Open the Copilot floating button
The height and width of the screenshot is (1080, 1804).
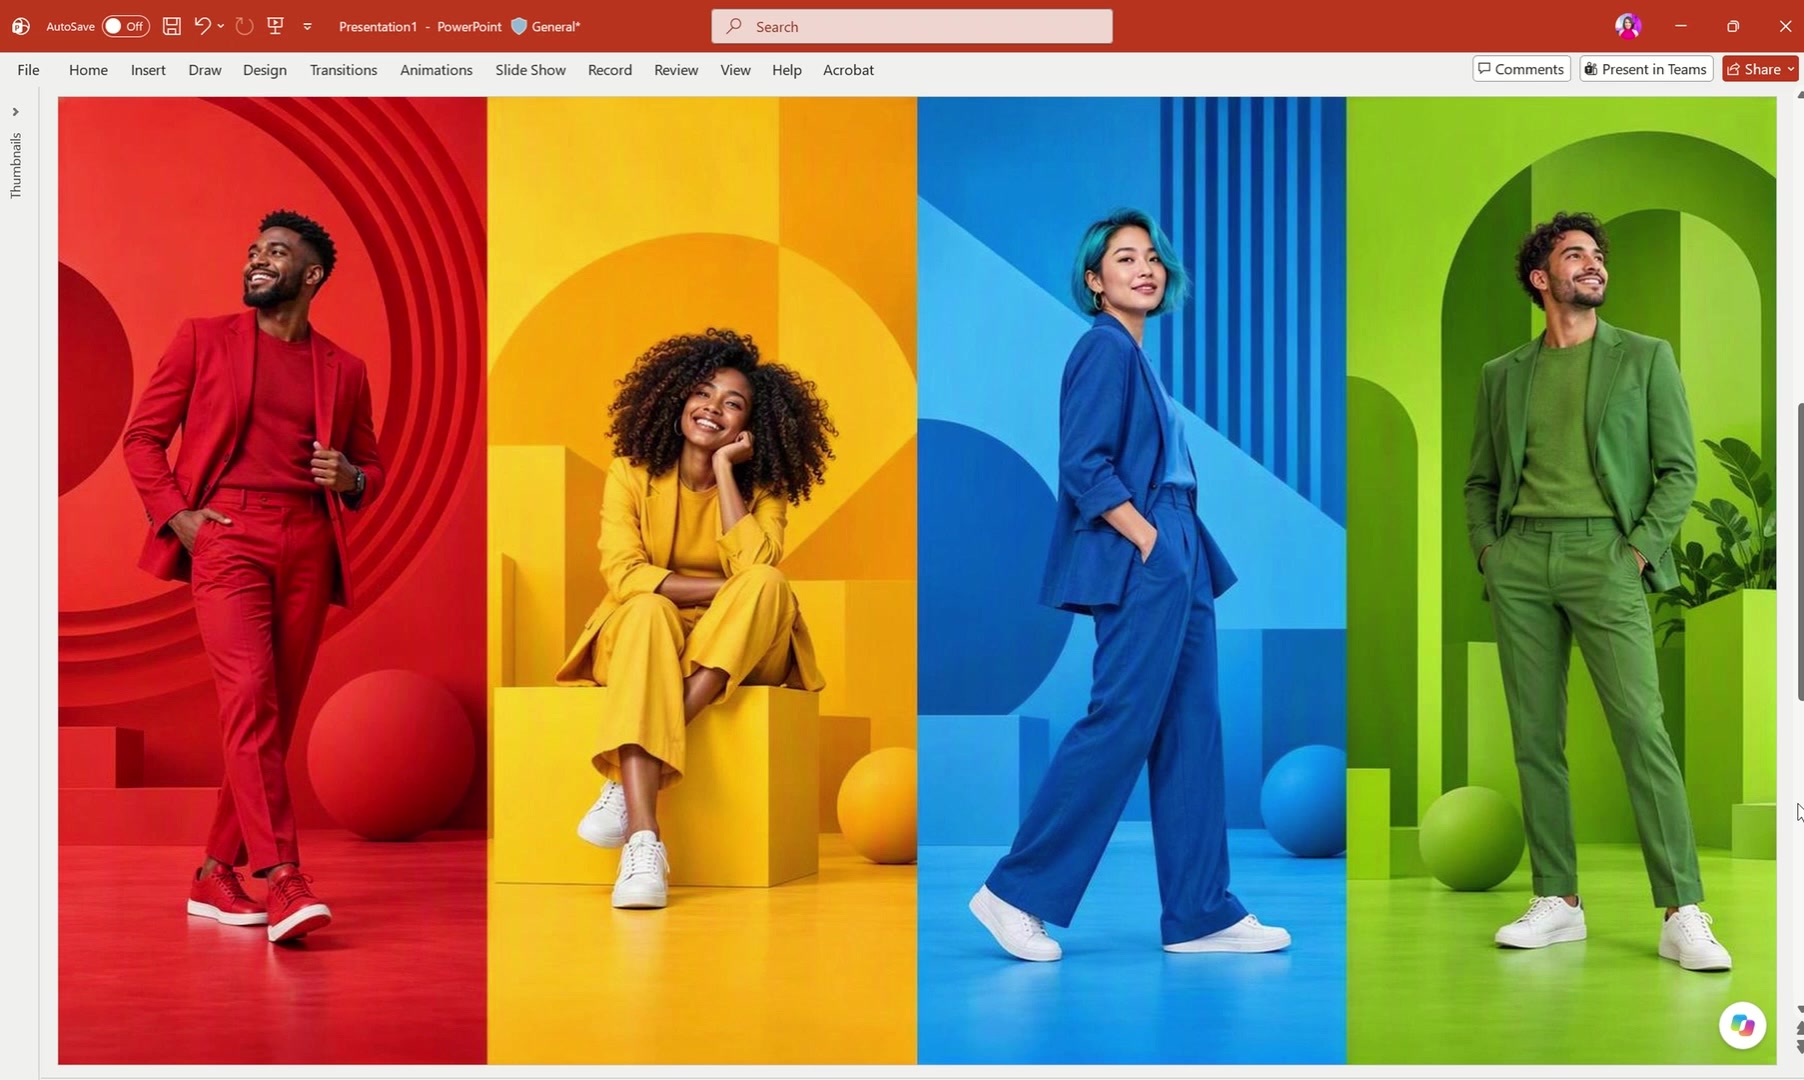1742,1025
